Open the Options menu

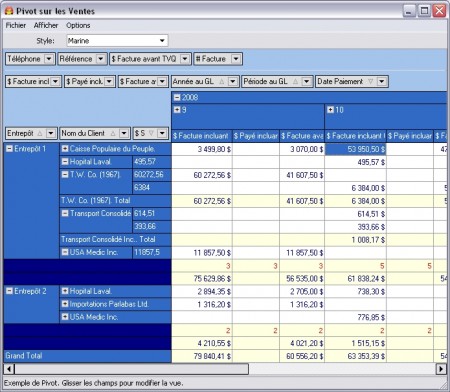point(78,25)
